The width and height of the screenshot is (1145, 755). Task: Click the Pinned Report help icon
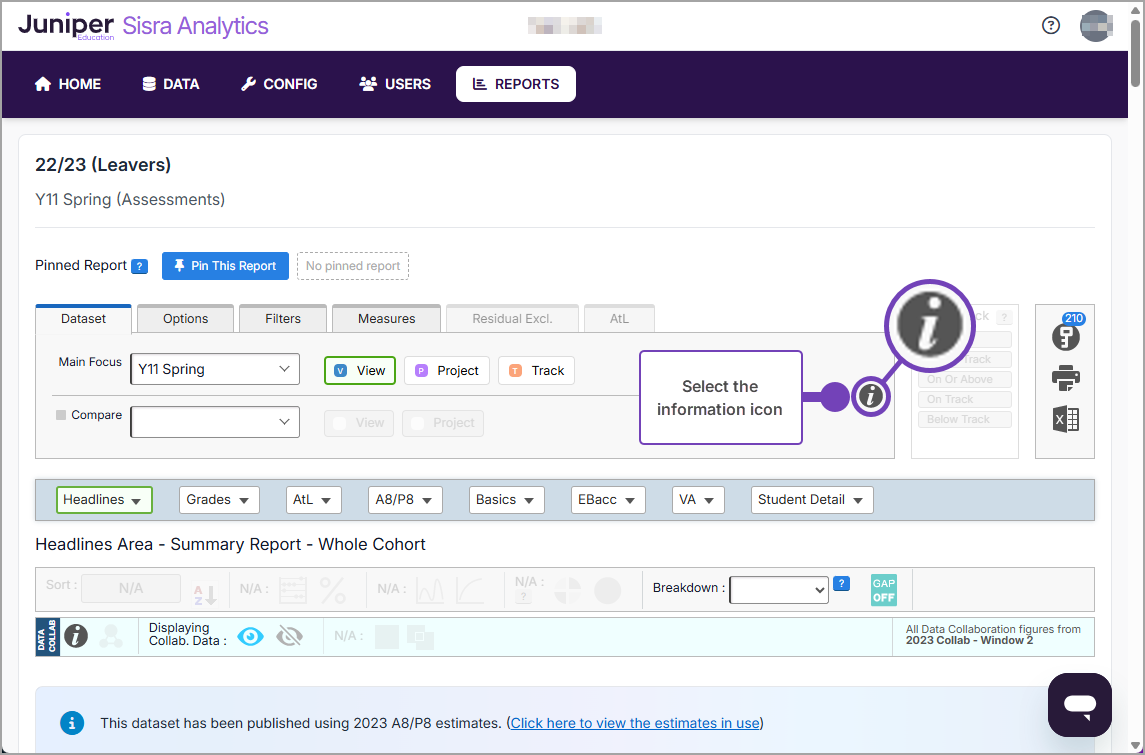point(140,266)
